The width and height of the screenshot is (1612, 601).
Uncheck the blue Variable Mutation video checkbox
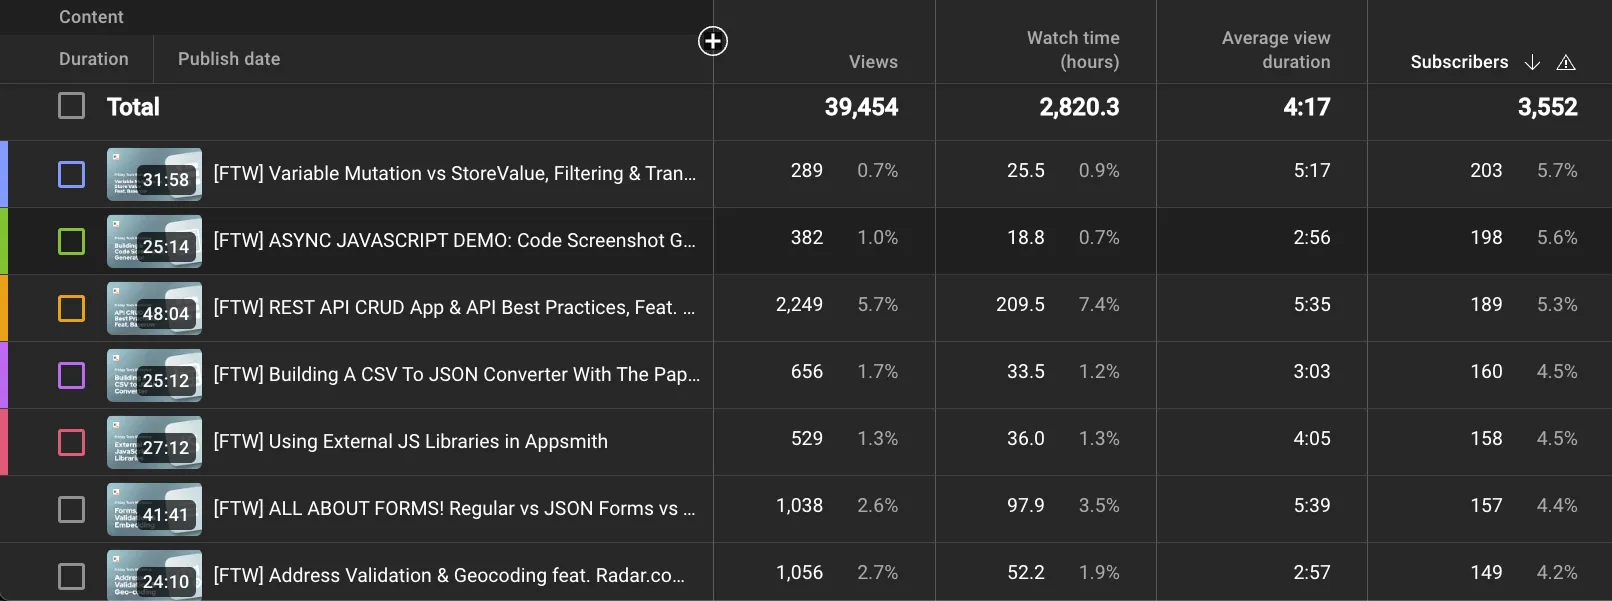[x=71, y=174]
